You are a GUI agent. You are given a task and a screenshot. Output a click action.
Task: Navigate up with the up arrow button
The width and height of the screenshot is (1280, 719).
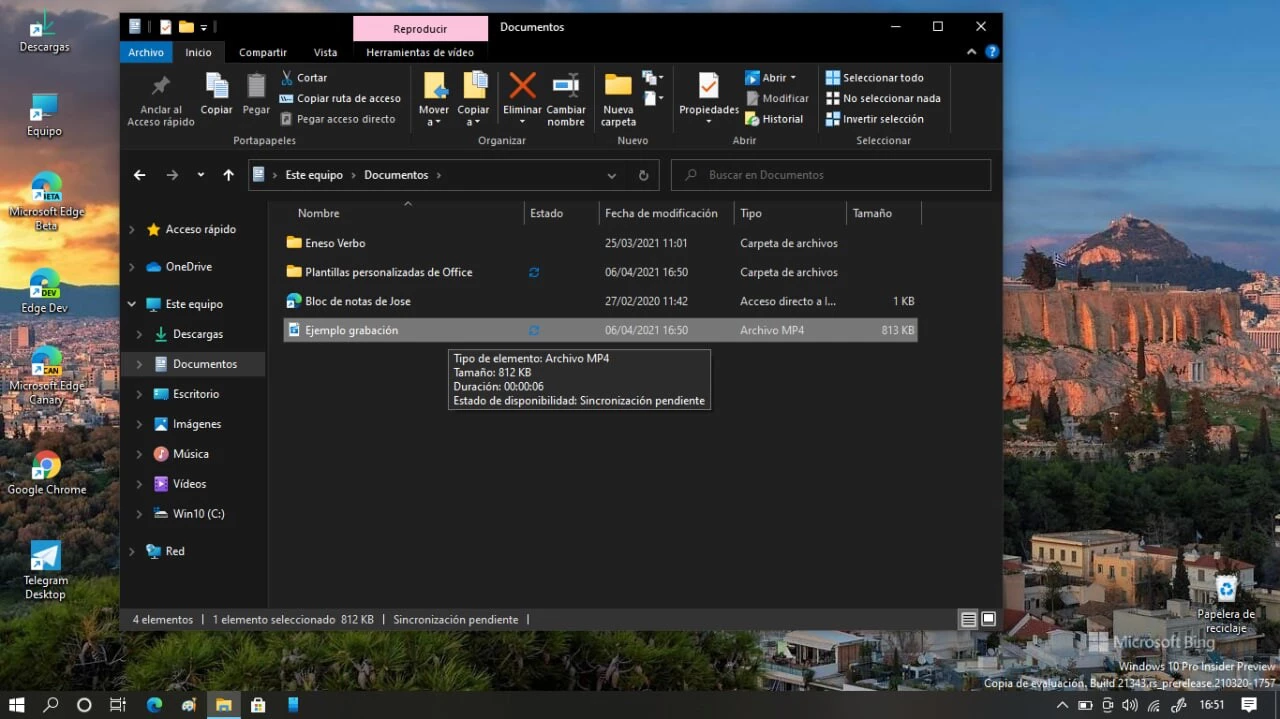click(x=228, y=175)
